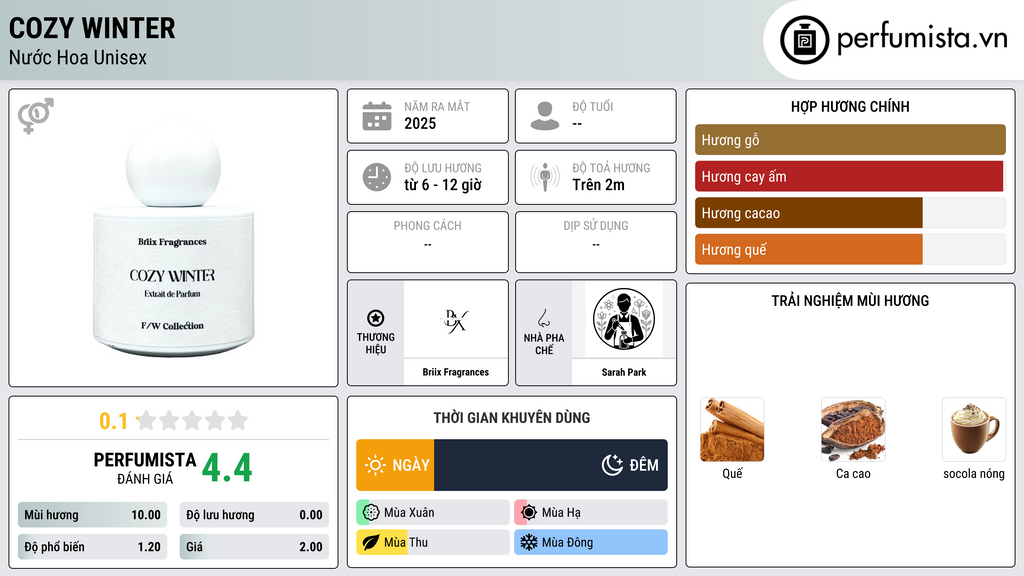Viewport: 1024px width, 576px height.
Task: Click the COZY WINTER title heading
Action: click(92, 29)
